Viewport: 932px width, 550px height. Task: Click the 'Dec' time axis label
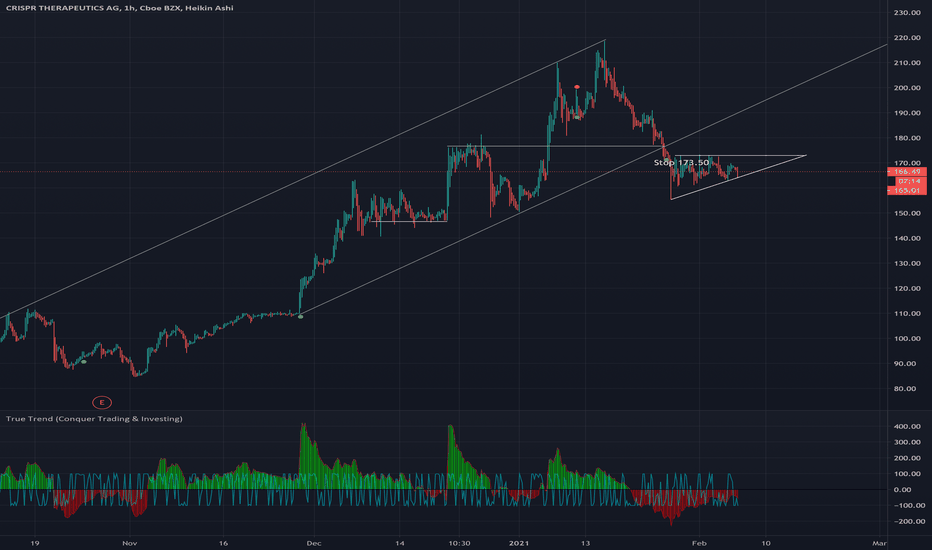[x=314, y=543]
